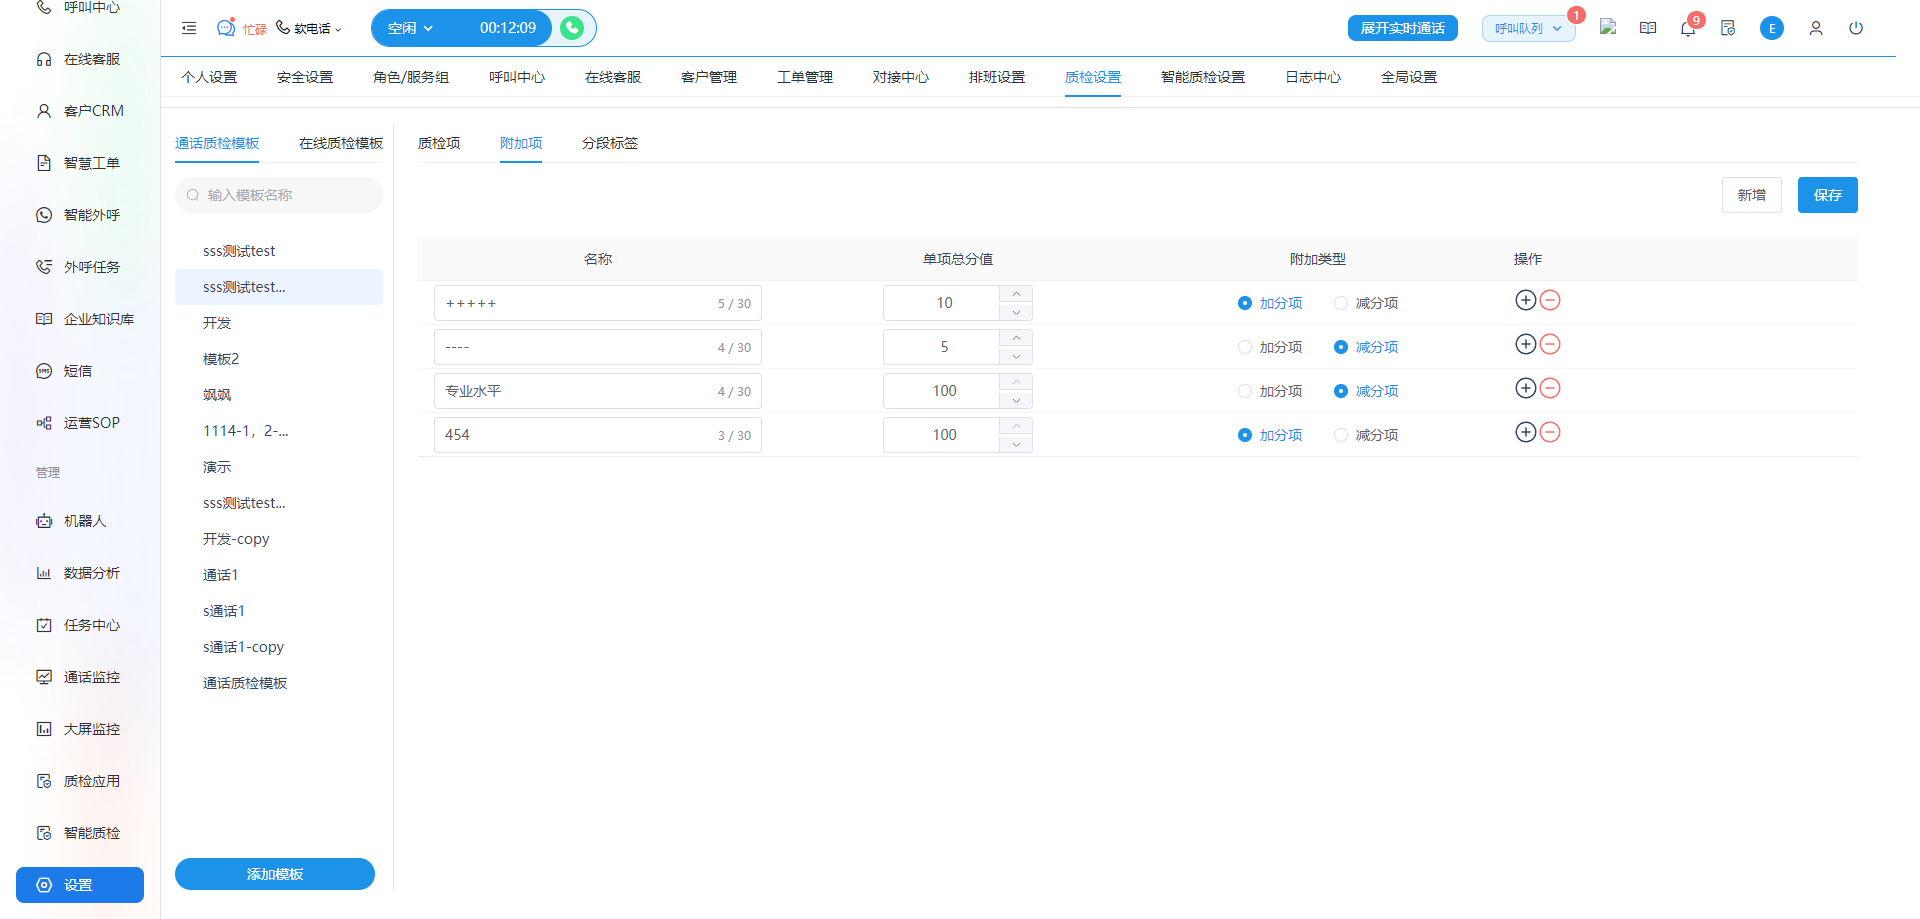Increase the 454 row score value
Screen dimensions: 1920x919
[x=1016, y=426]
